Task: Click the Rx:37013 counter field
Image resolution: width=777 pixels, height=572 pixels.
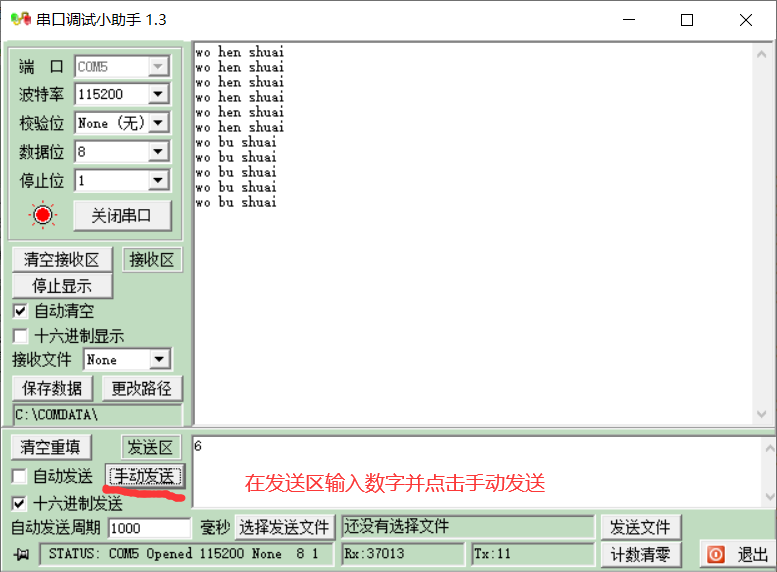Action: pyautogui.click(x=403, y=554)
